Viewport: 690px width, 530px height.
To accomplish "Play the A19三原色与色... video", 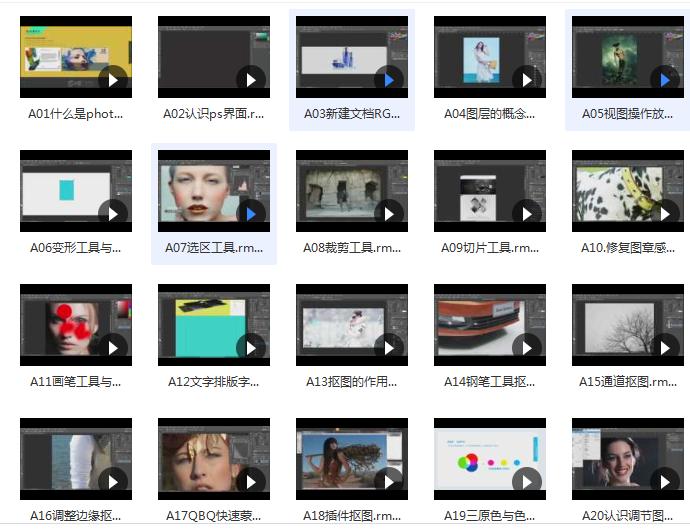I will tap(527, 482).
